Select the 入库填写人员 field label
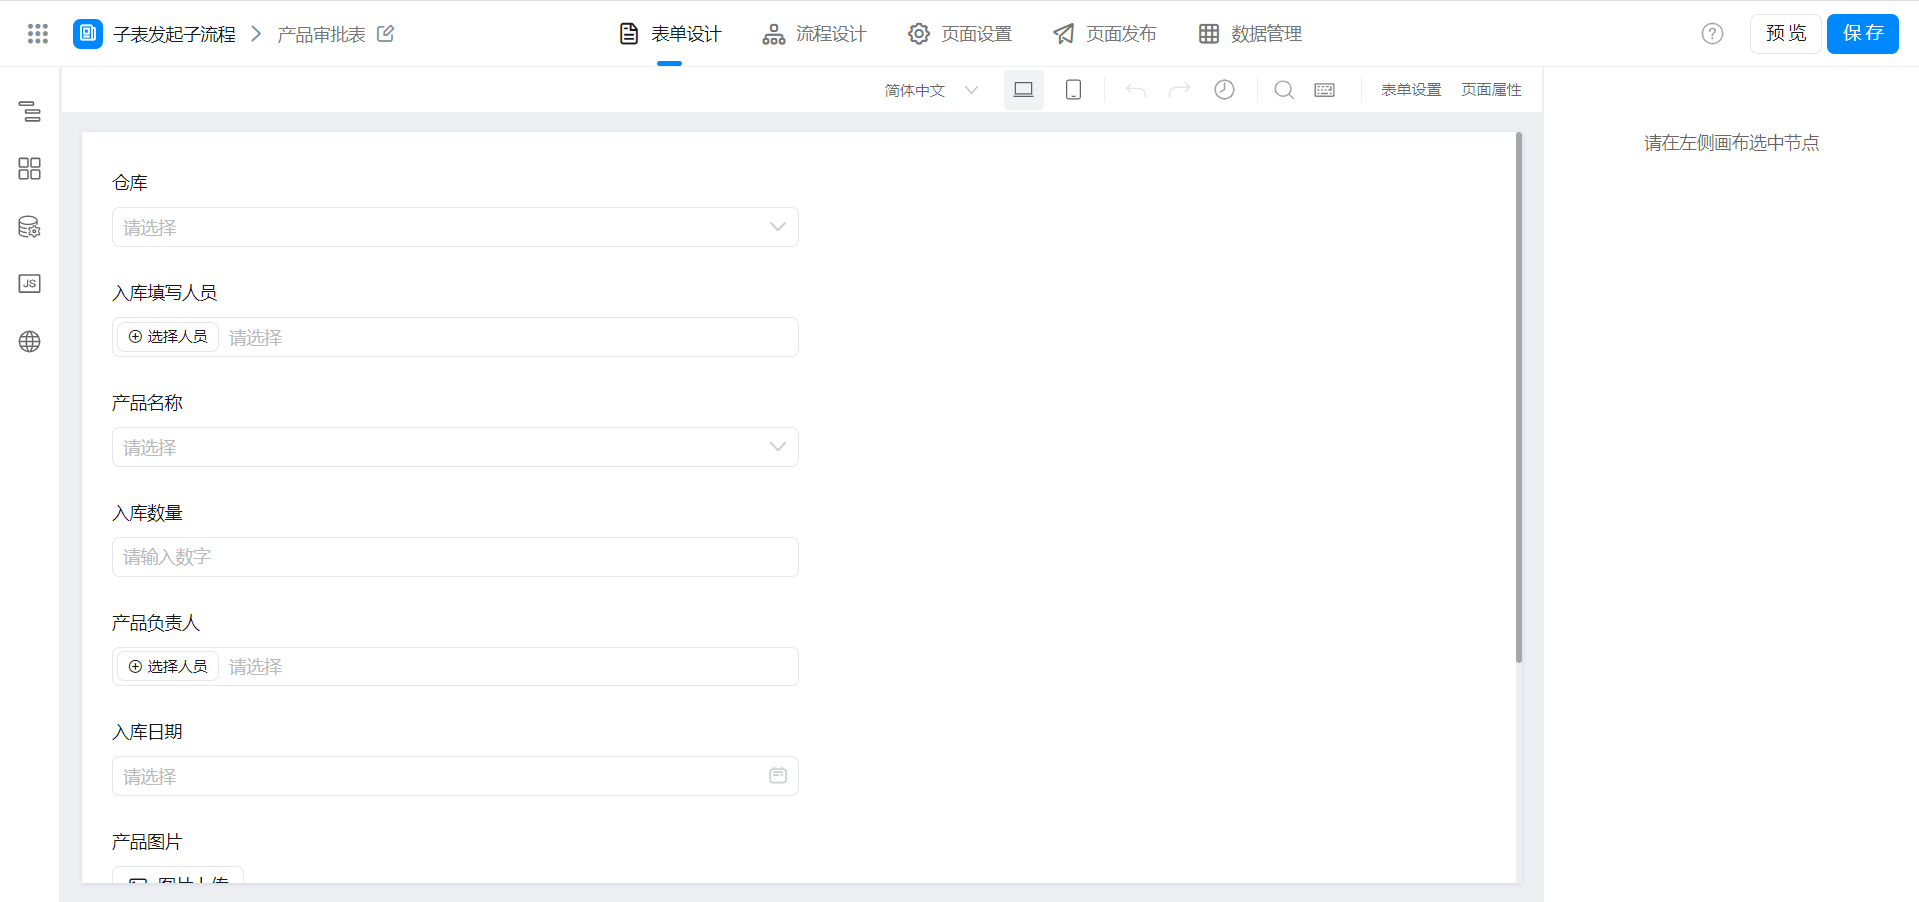 click(x=165, y=293)
